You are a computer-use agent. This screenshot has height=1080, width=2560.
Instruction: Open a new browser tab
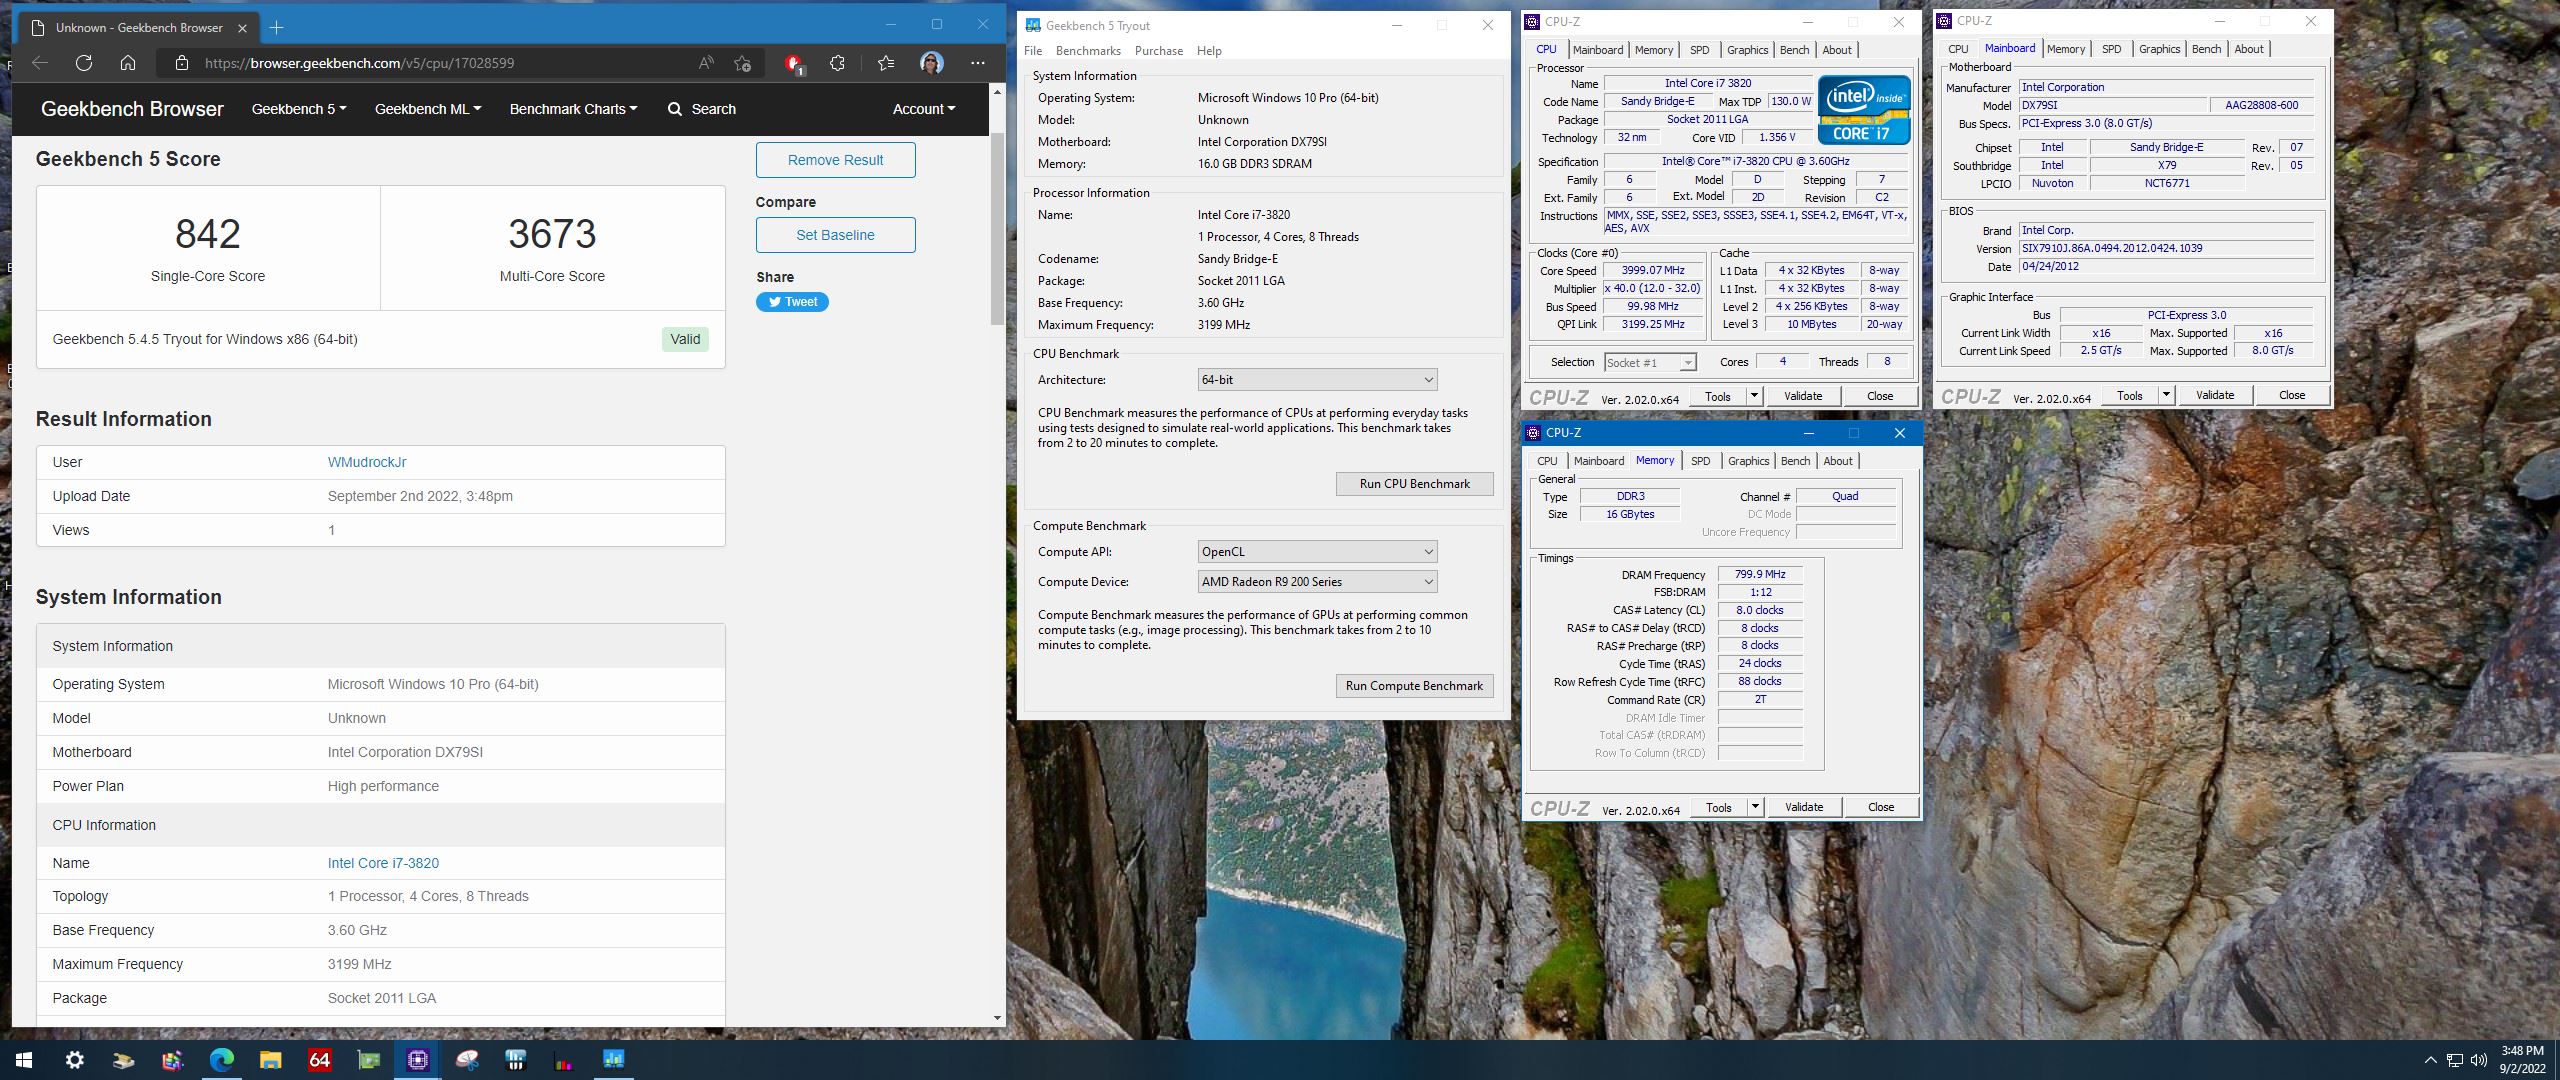coord(277,27)
